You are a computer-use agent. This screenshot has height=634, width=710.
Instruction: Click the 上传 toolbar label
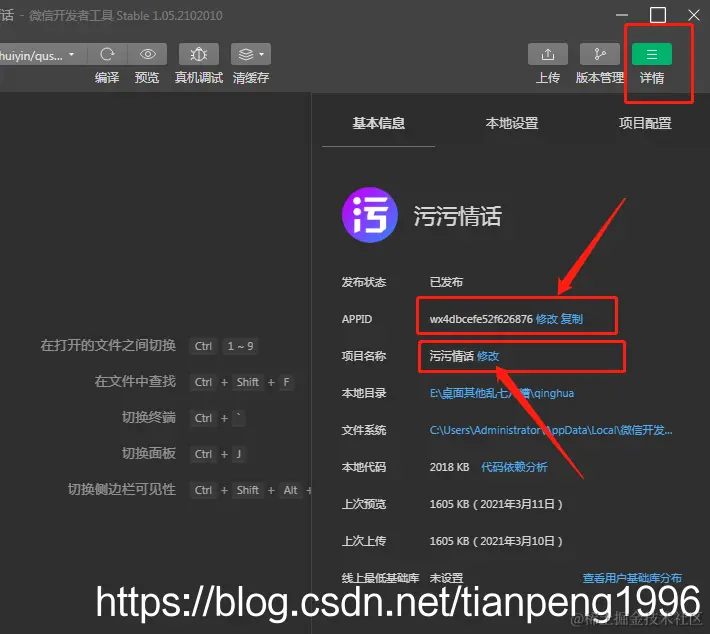click(548, 78)
